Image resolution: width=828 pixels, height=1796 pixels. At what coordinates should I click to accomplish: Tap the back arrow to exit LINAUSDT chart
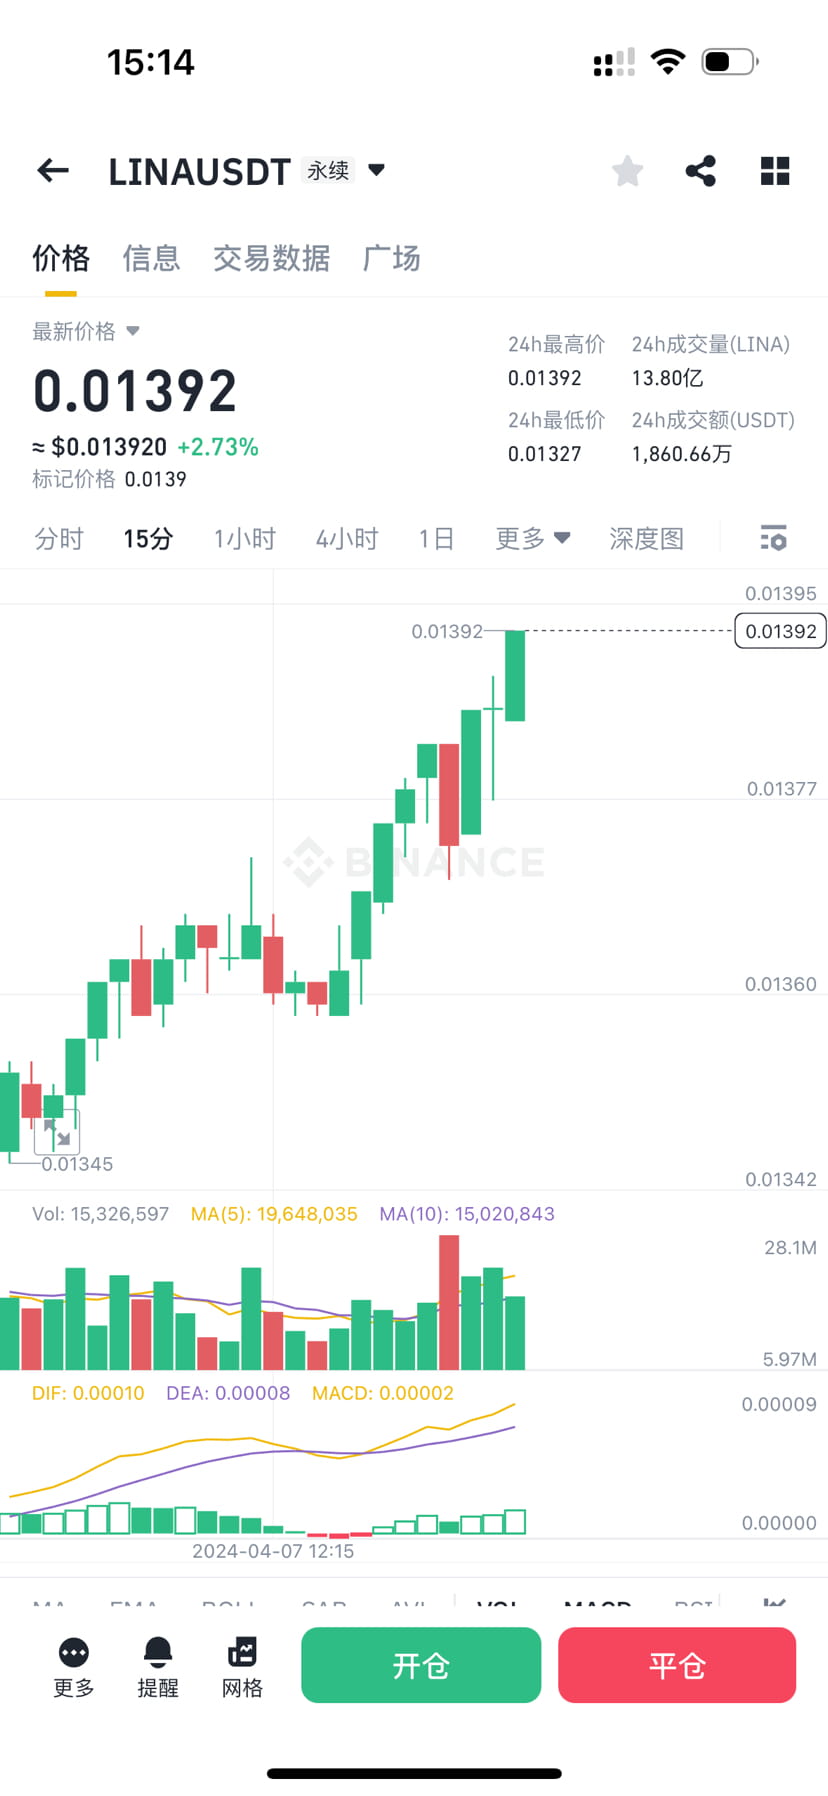pos(52,170)
